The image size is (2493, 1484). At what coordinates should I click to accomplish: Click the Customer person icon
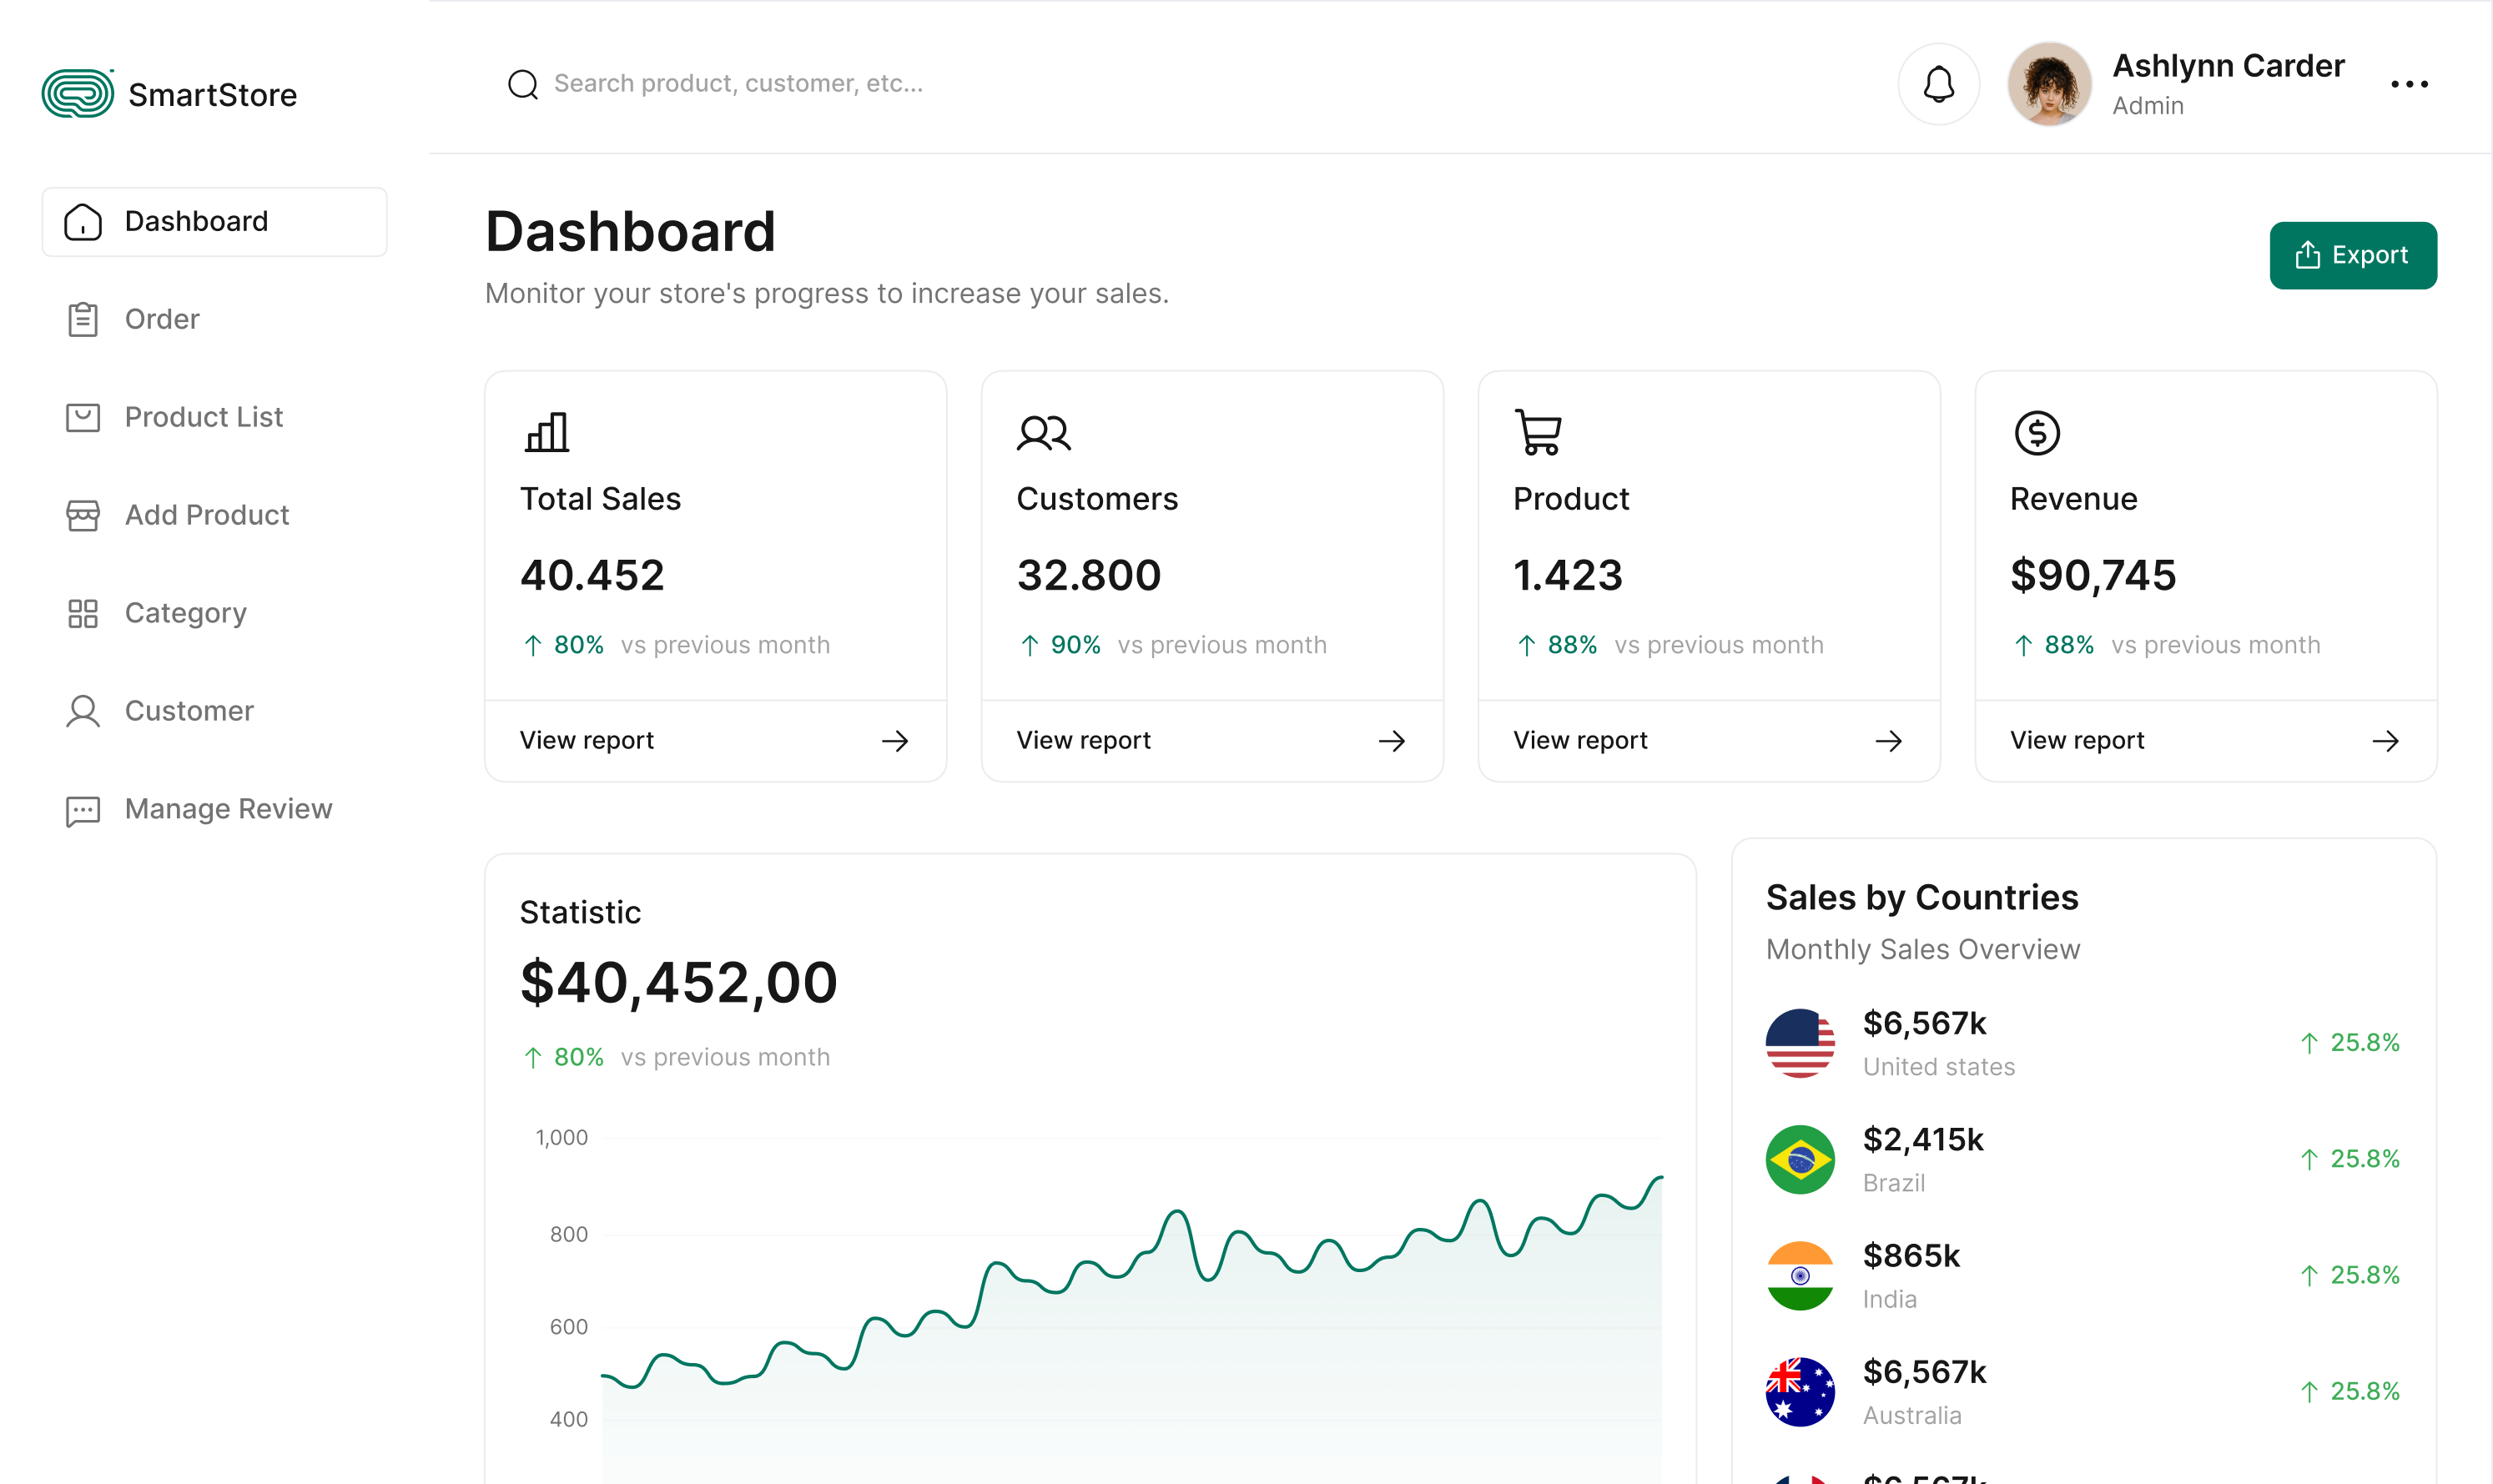tap(83, 712)
